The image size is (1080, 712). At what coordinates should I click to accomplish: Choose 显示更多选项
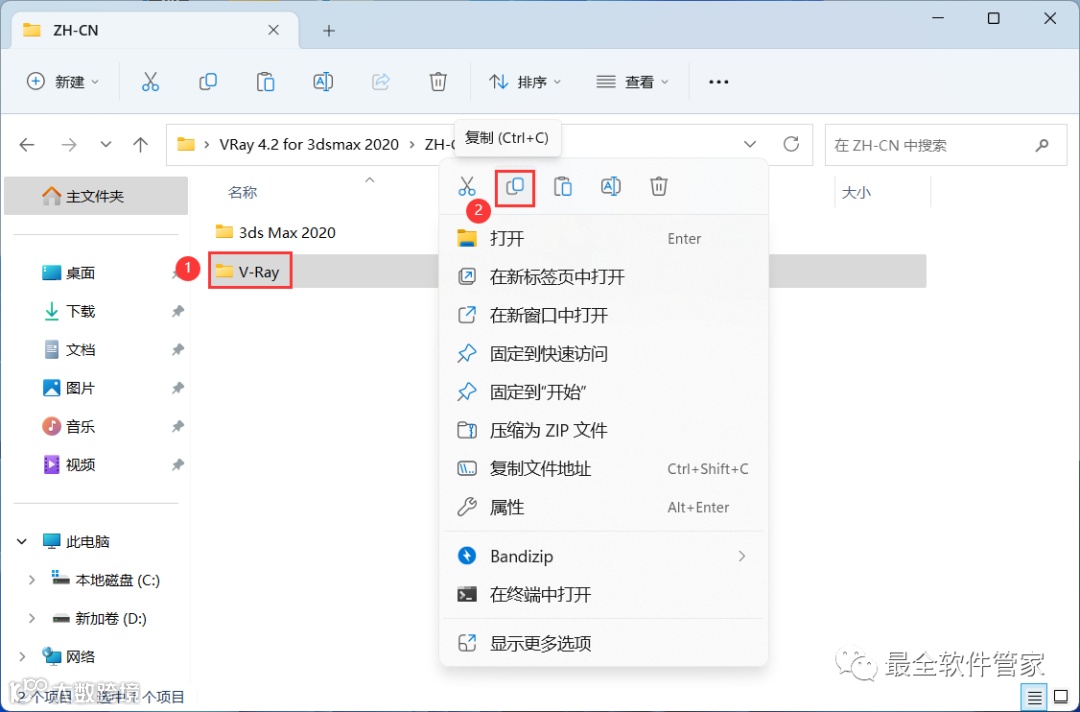click(x=603, y=644)
